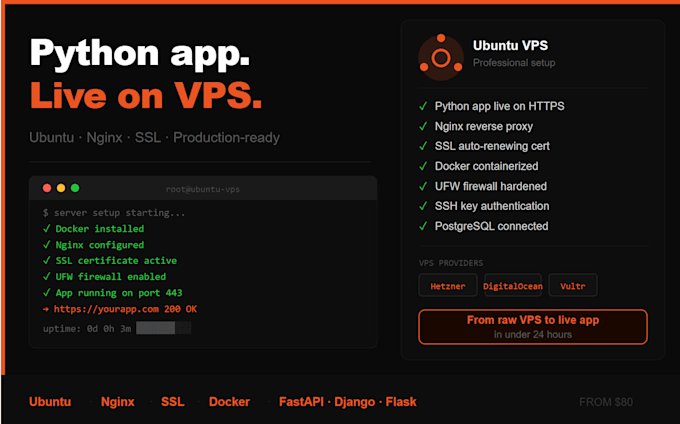Click the Nginx configured terminal line
The image size is (680, 424).
100,245
